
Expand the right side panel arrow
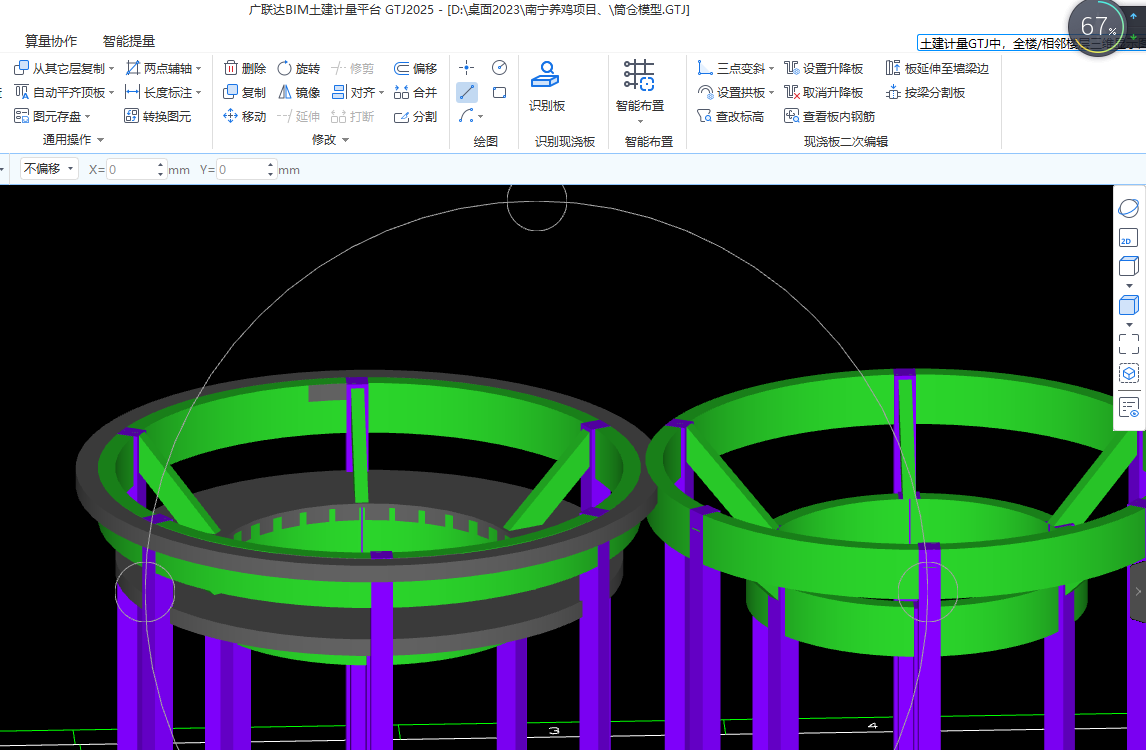point(1138,591)
